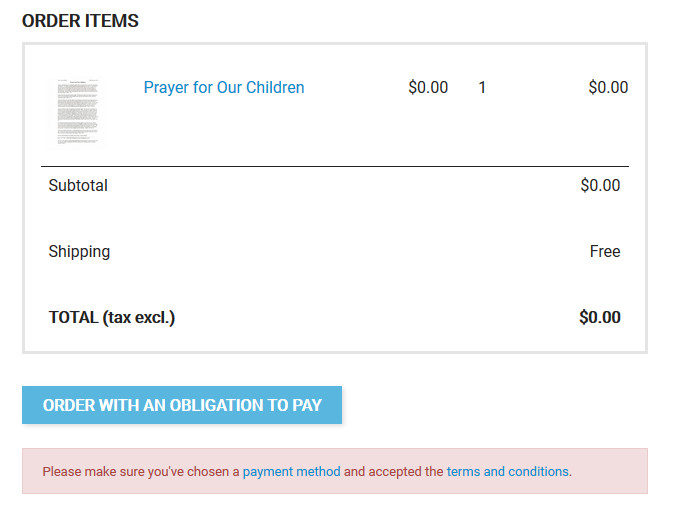Click Order with an Obligation to Pay
Screen dimensions: 677x506
coord(182,405)
